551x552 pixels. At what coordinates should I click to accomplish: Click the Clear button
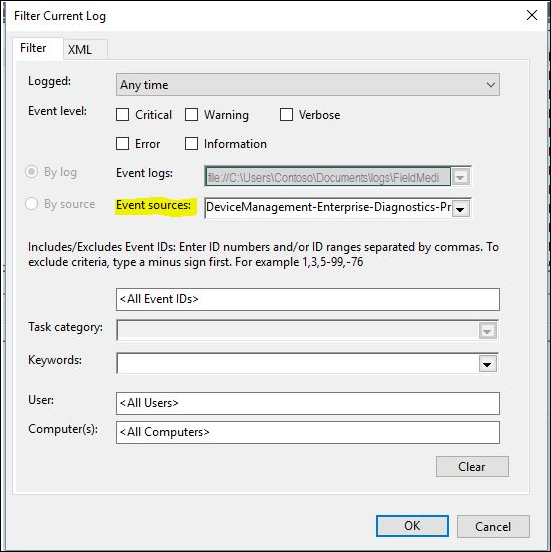pos(472,466)
